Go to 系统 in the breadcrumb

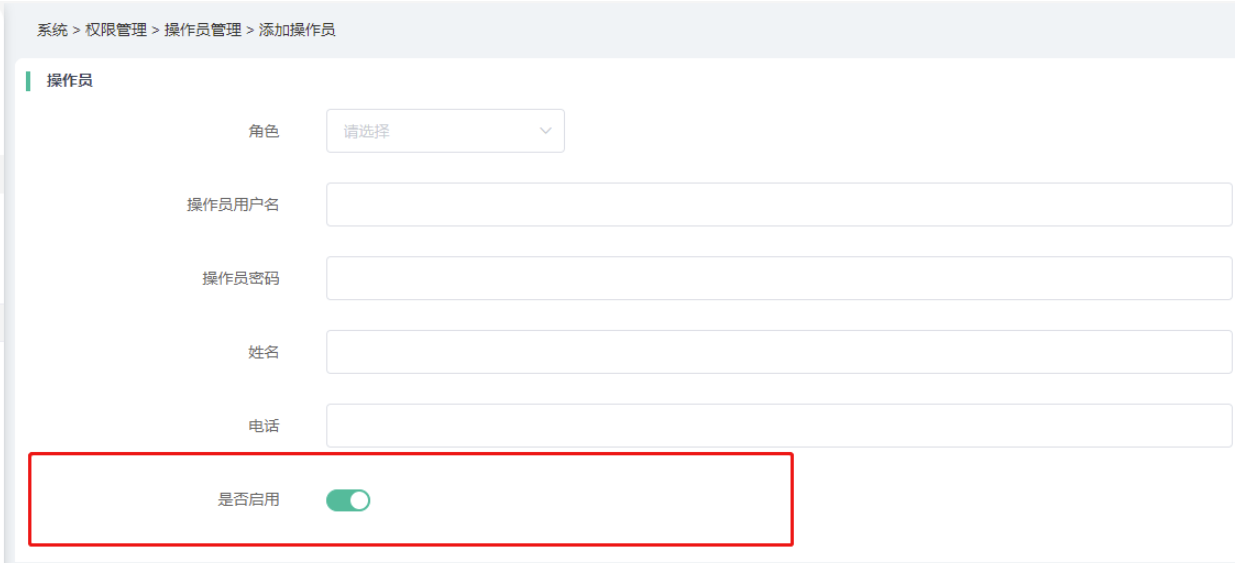(x=52, y=30)
